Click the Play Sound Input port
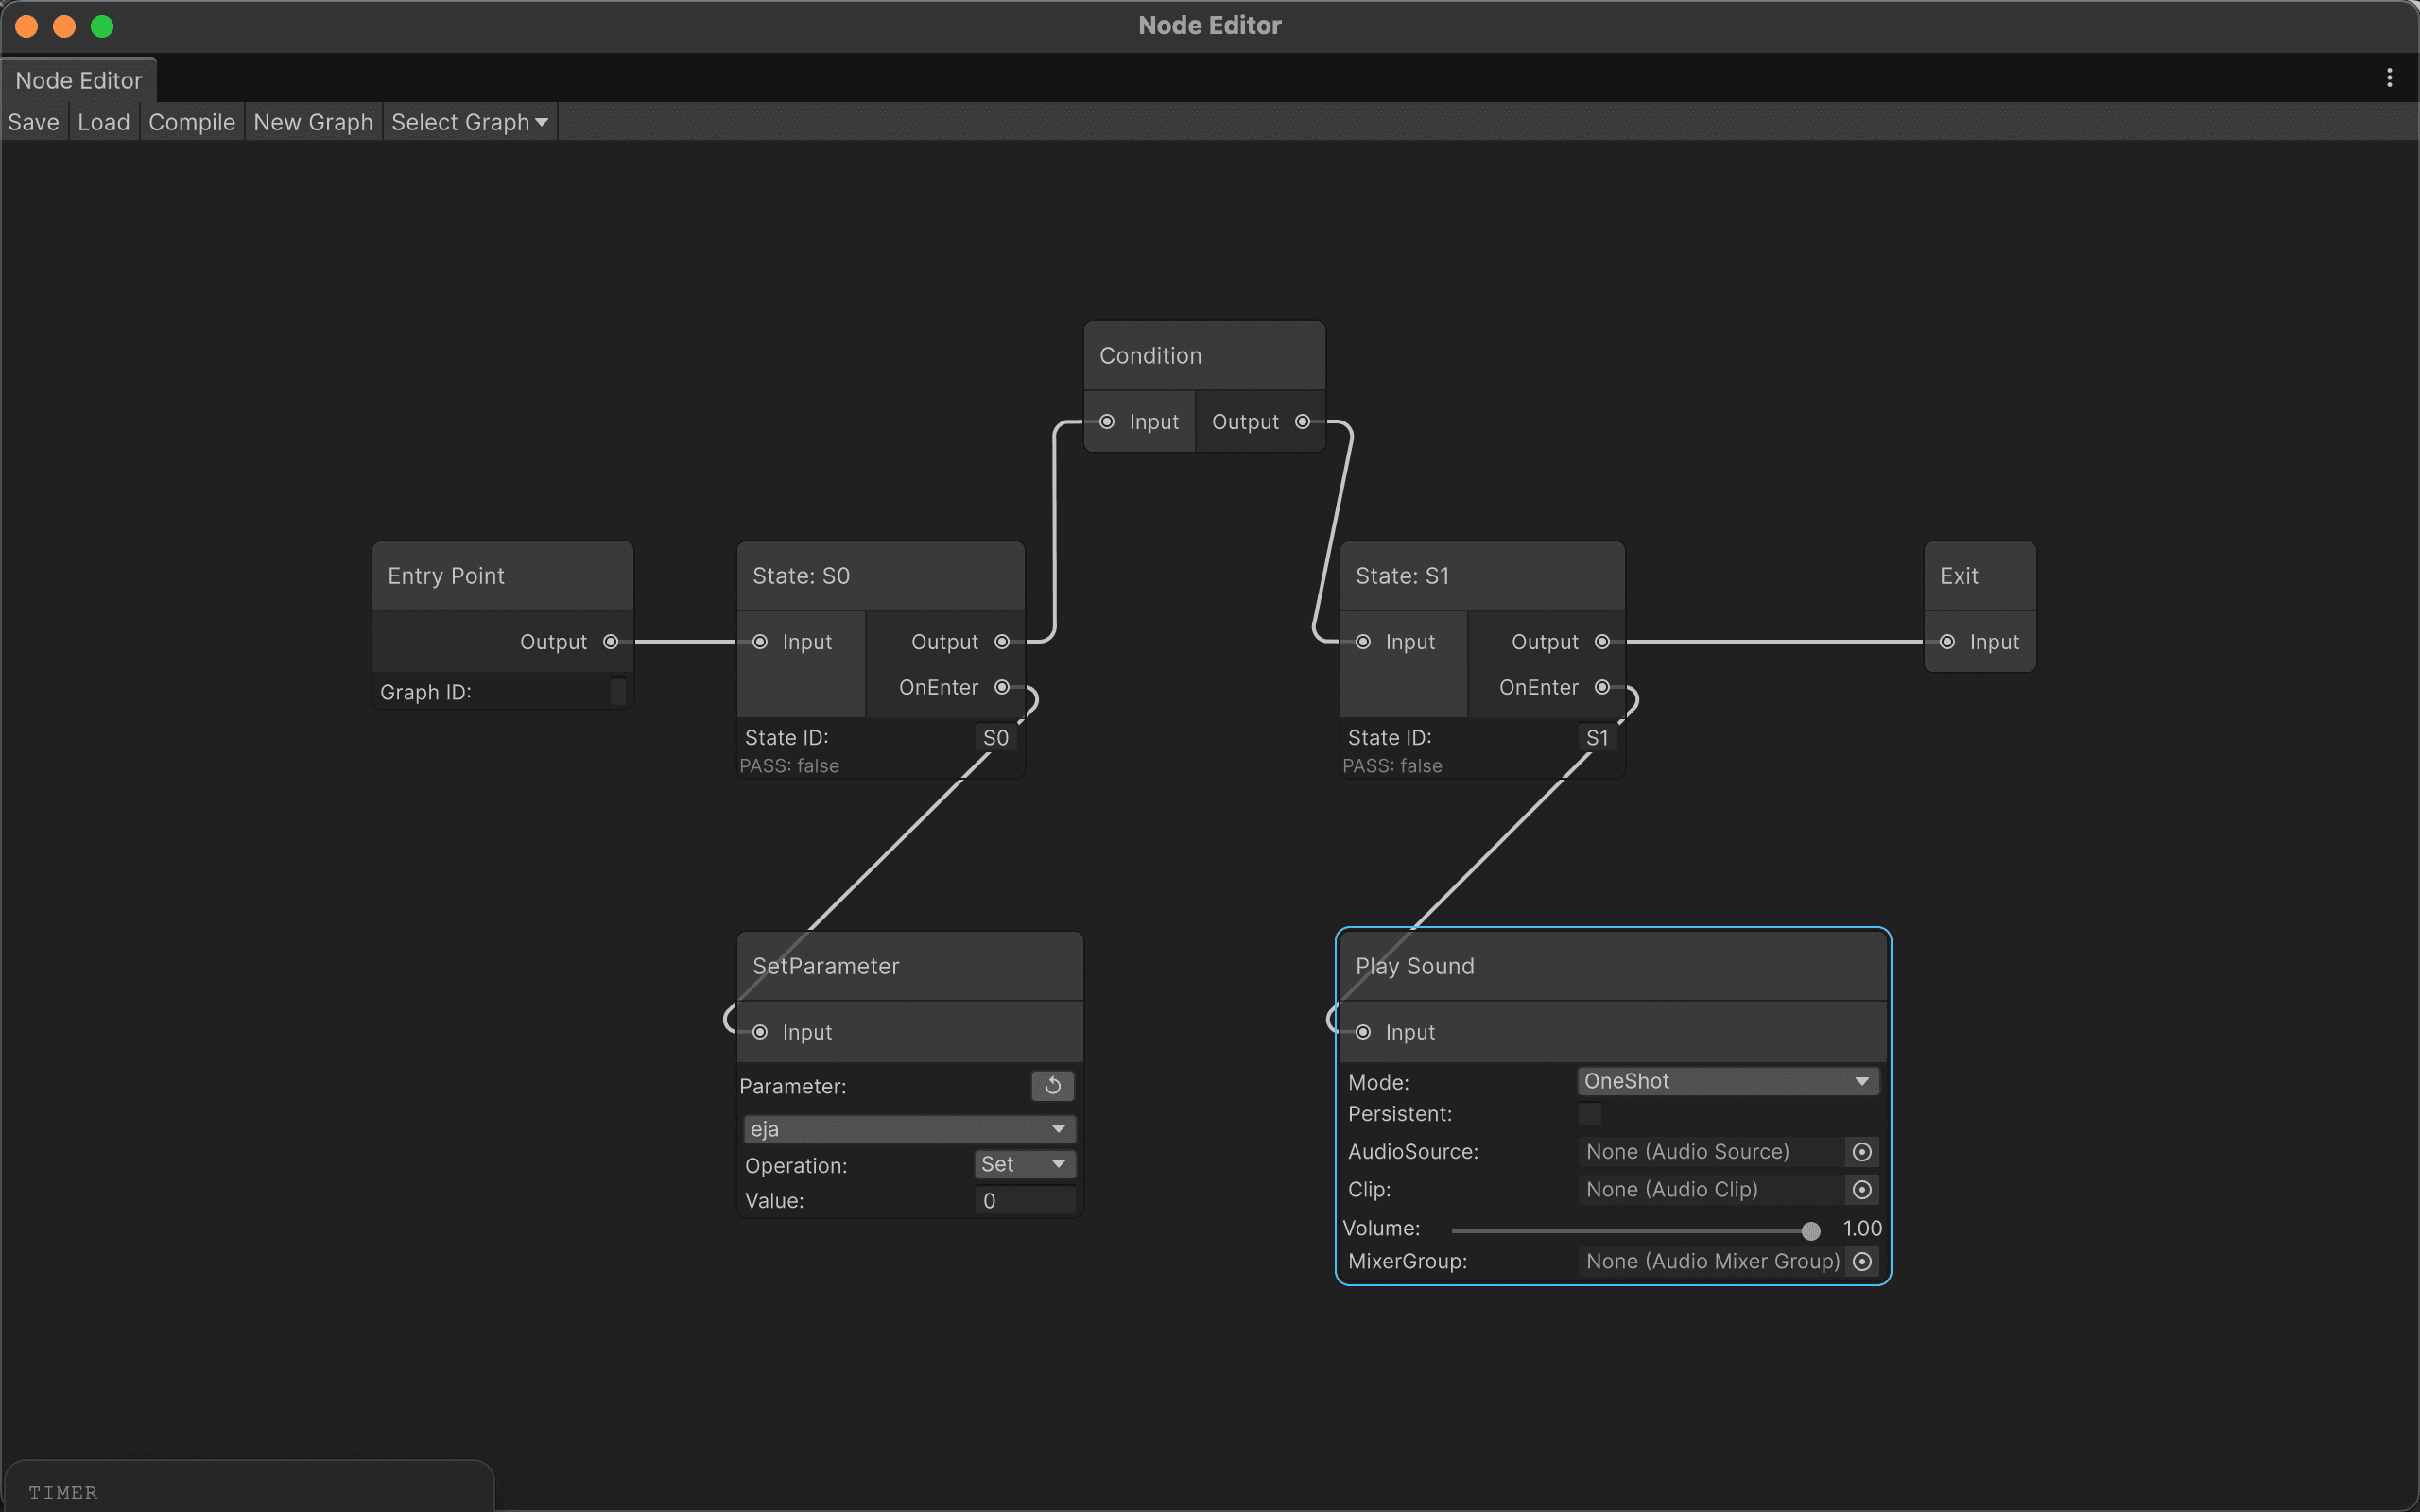Screen dimensions: 2420x1512 (1363, 1032)
